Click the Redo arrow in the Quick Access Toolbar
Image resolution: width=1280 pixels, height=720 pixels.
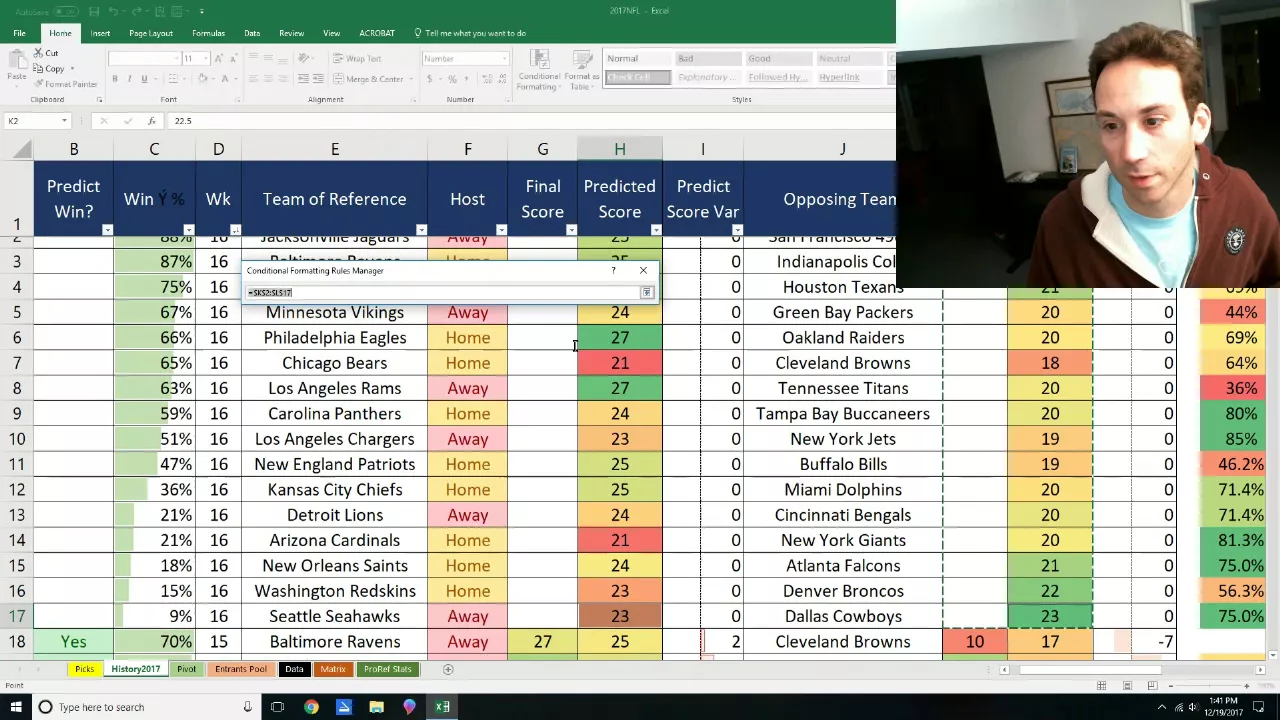(138, 12)
